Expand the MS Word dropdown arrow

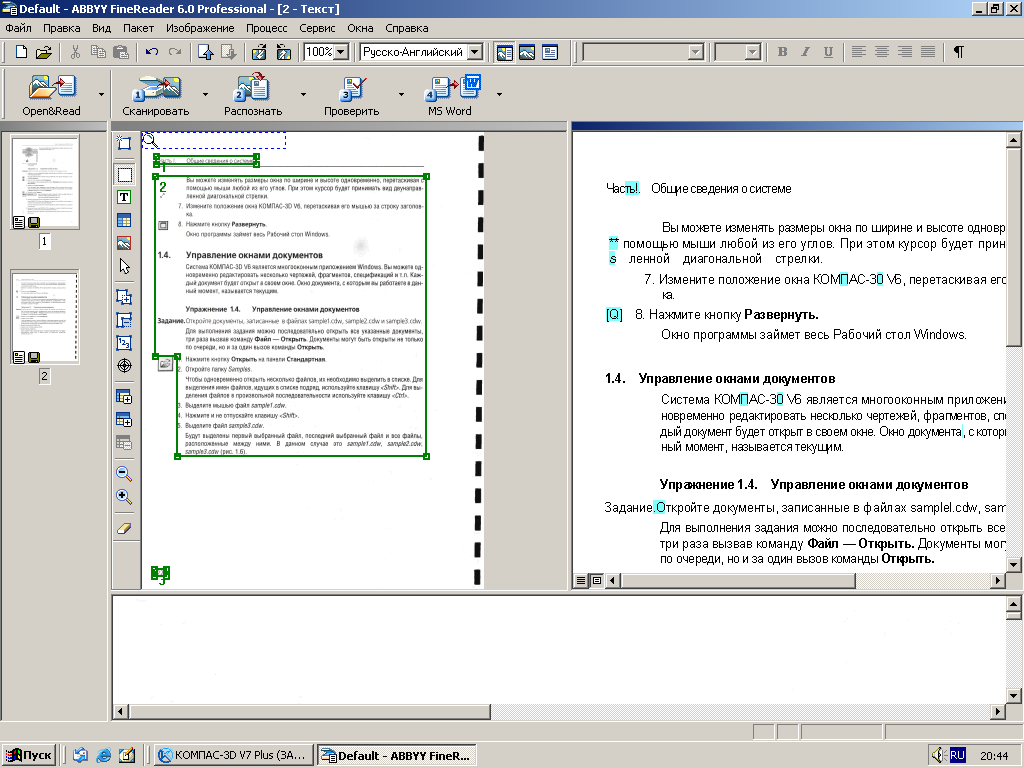(x=499, y=95)
